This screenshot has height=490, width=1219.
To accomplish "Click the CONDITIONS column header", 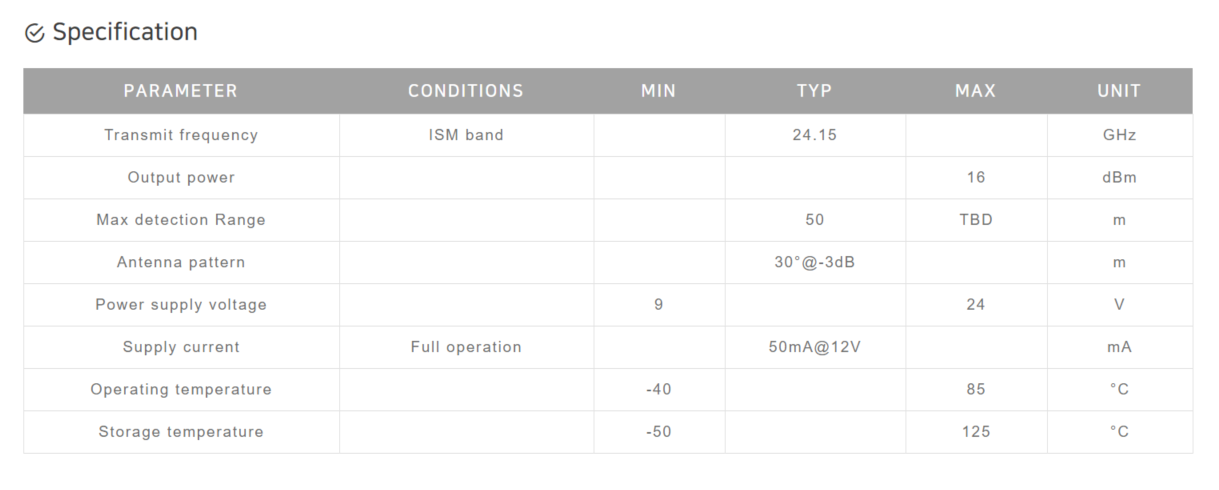I will pyautogui.click(x=466, y=91).
